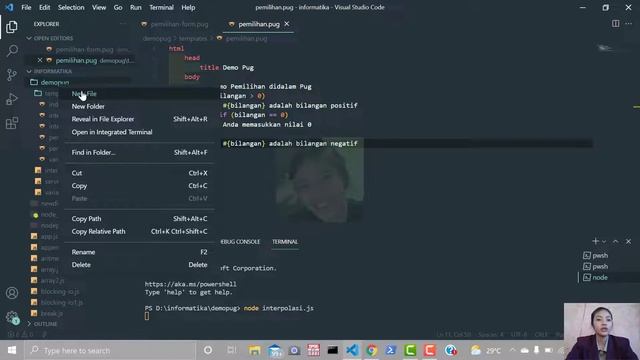Open PowerShell from the taskbar
This screenshot has width=640, height=360.
click(391, 350)
